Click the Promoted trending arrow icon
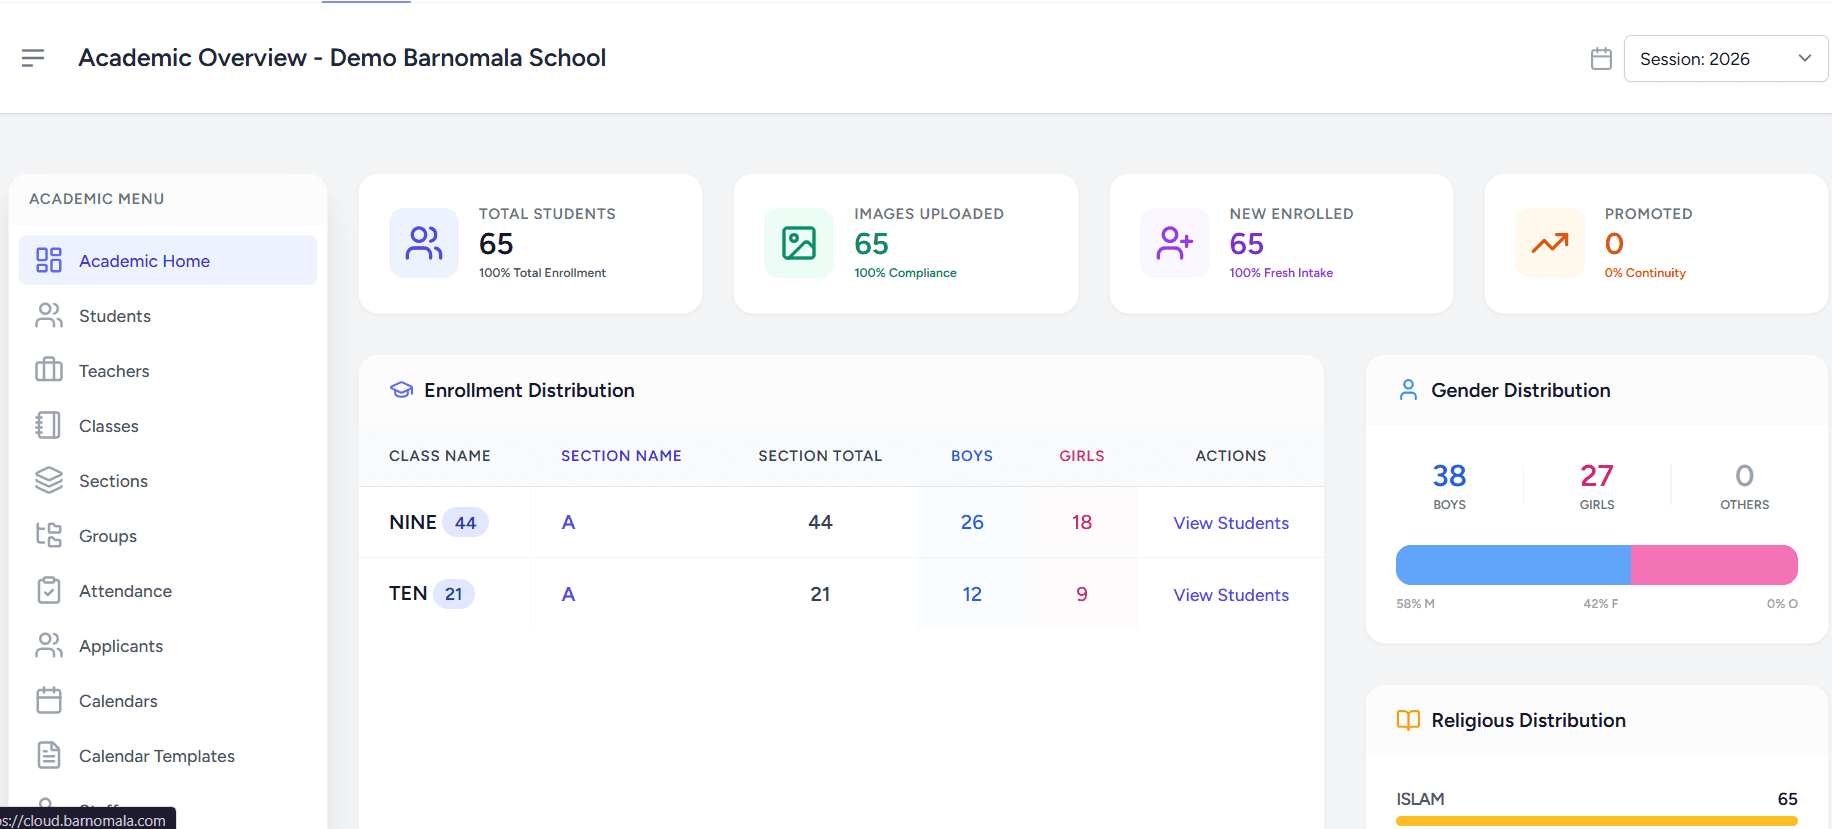Image resolution: width=1832 pixels, height=829 pixels. click(1550, 243)
